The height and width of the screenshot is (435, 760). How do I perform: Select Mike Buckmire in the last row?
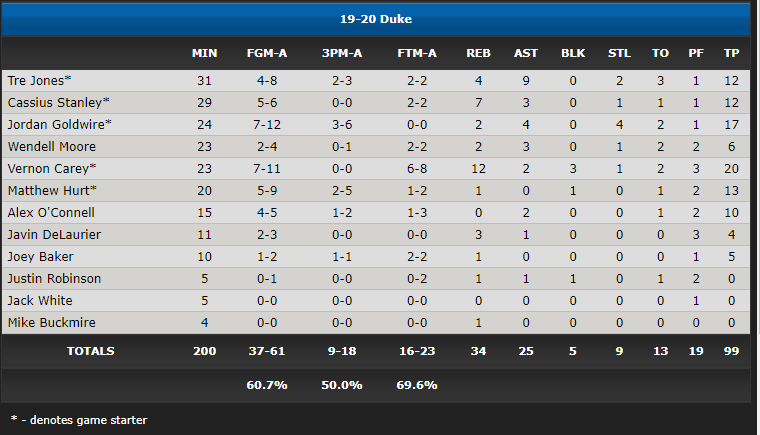(x=51, y=322)
